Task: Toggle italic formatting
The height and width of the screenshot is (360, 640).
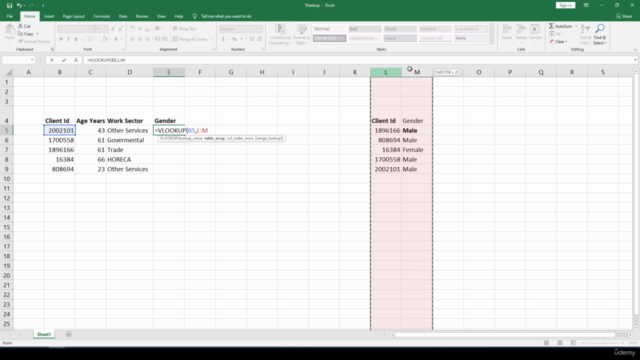Action: click(68, 39)
